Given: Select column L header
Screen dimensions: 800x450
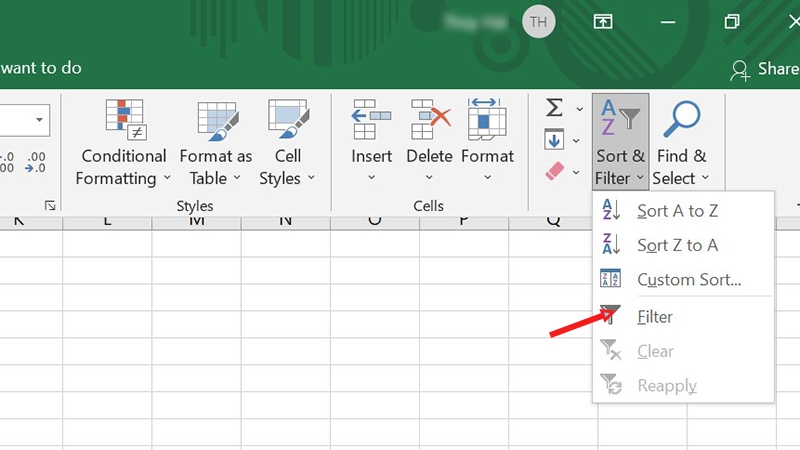Looking at the screenshot, I should coord(107,221).
